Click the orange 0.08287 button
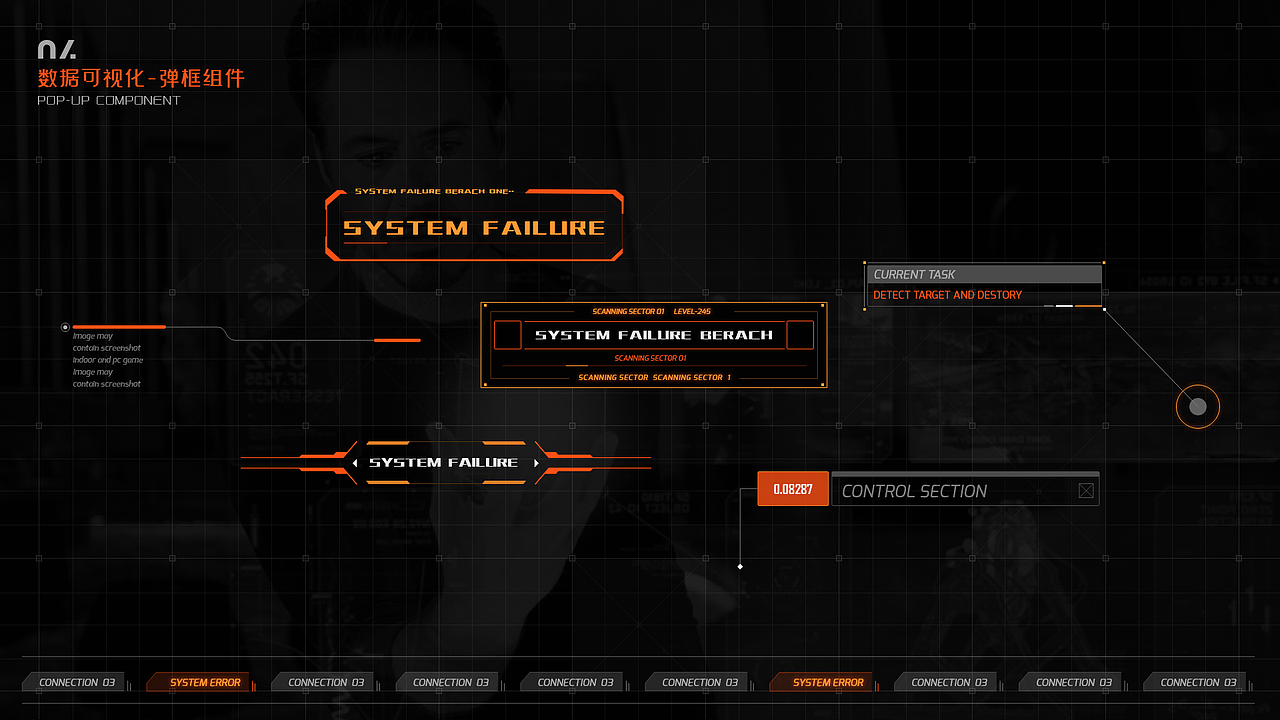The width and height of the screenshot is (1280, 720). 793,489
